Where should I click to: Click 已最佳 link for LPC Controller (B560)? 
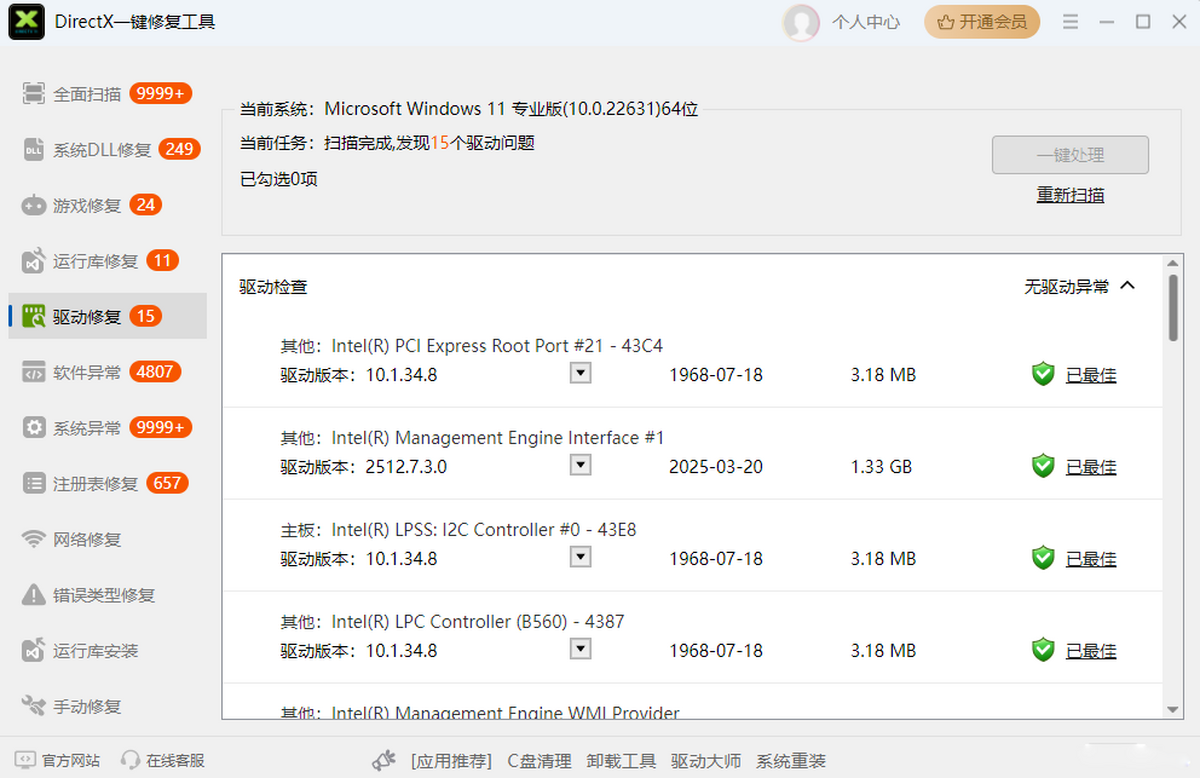pyautogui.click(x=1091, y=651)
